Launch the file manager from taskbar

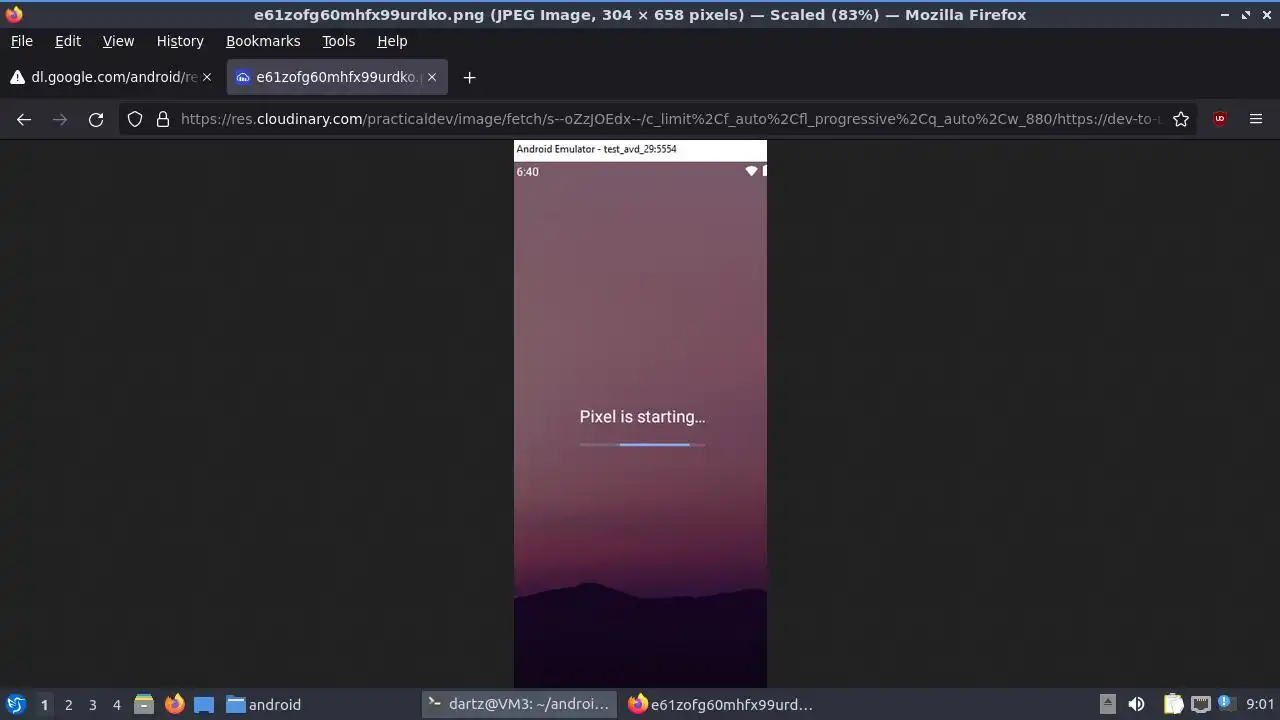(x=144, y=704)
